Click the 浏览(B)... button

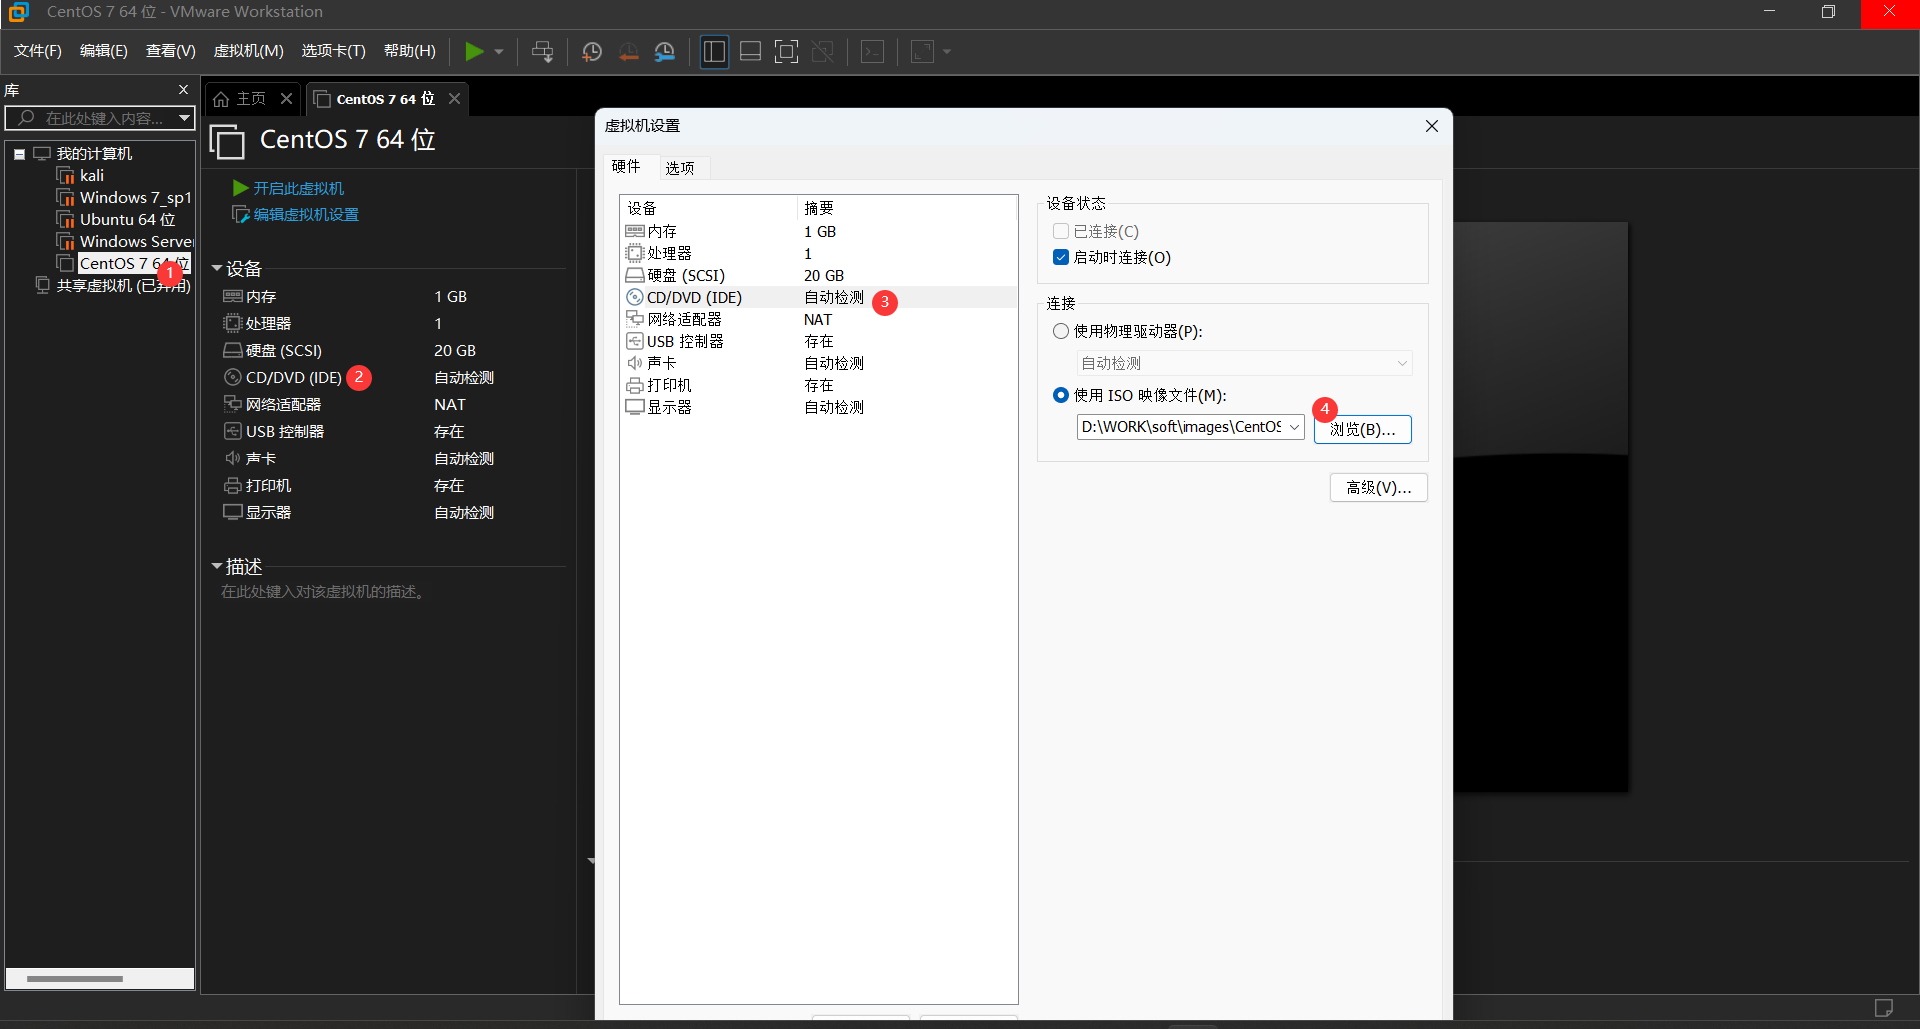point(1363,429)
